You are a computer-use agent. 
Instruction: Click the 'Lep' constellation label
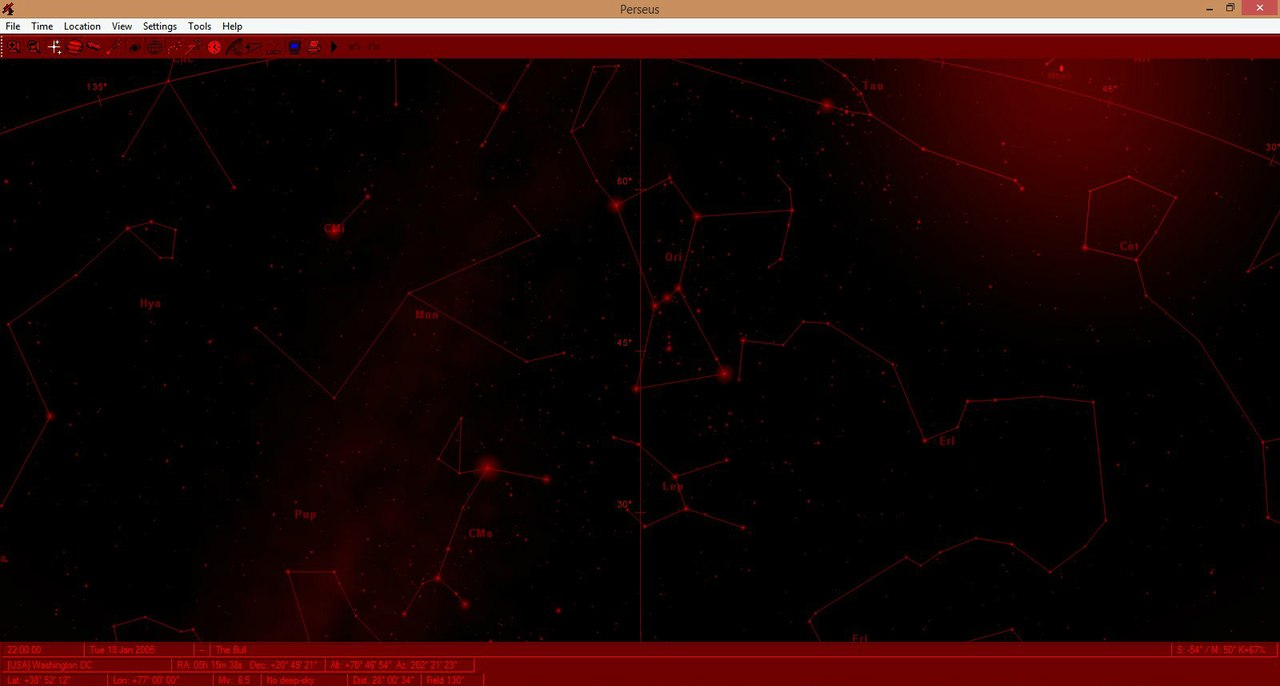672,486
